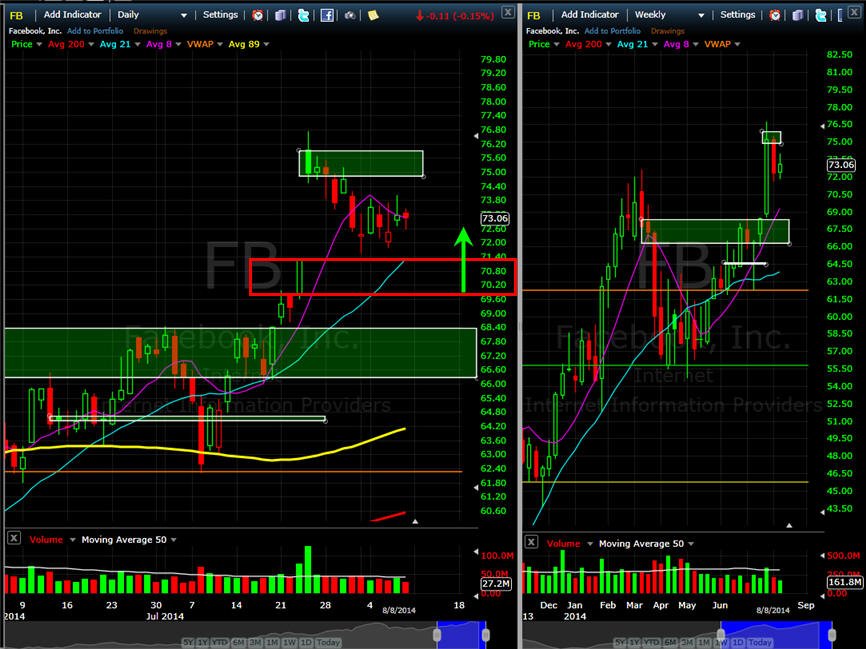Viewport: 866px width, 649px height.
Task: Select the 1Y range button in Daily chart
Action: point(203,642)
